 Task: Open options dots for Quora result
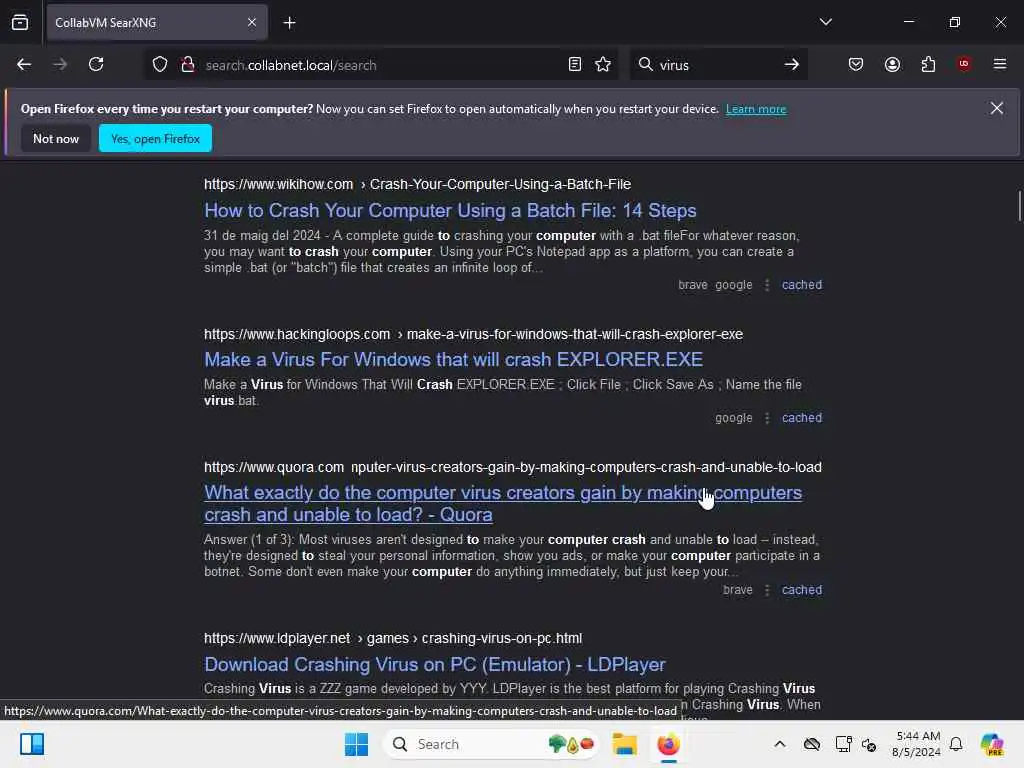[767, 590]
